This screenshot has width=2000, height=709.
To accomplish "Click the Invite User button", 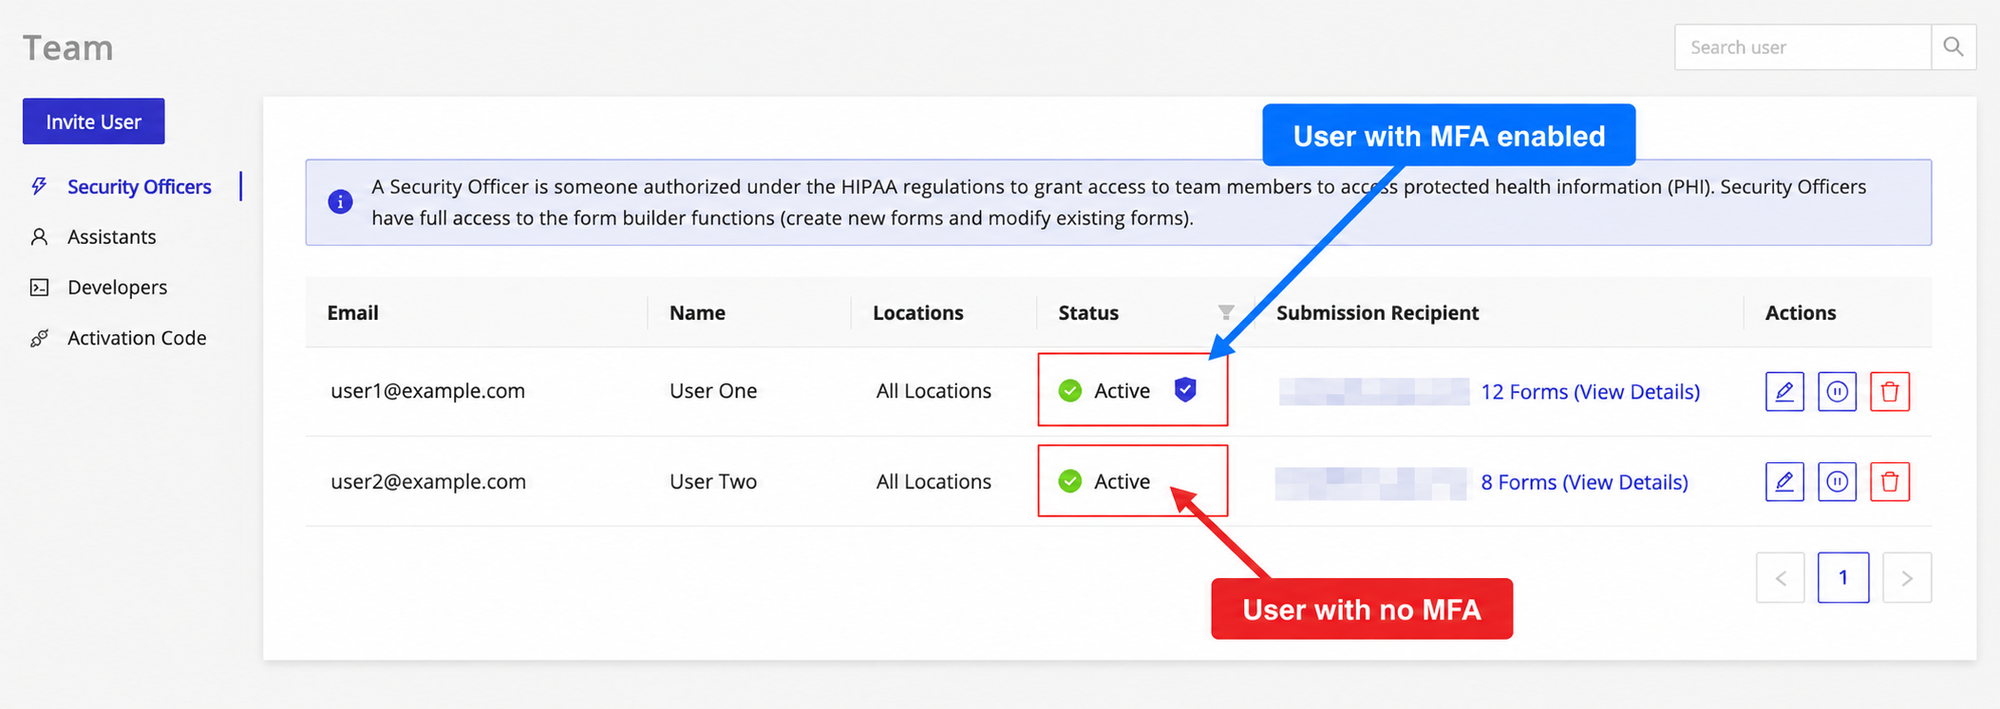I will pyautogui.click(x=93, y=121).
